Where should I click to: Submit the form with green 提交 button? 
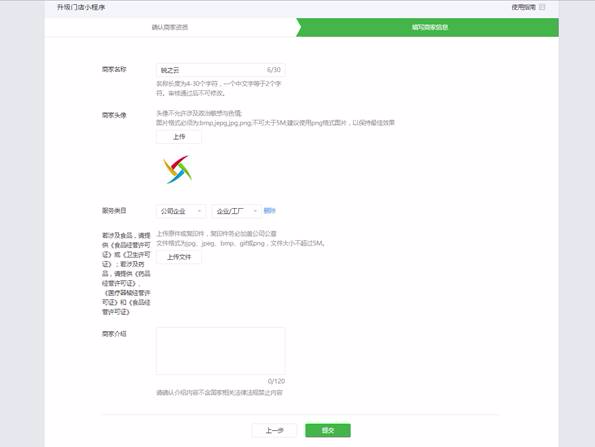[328, 430]
